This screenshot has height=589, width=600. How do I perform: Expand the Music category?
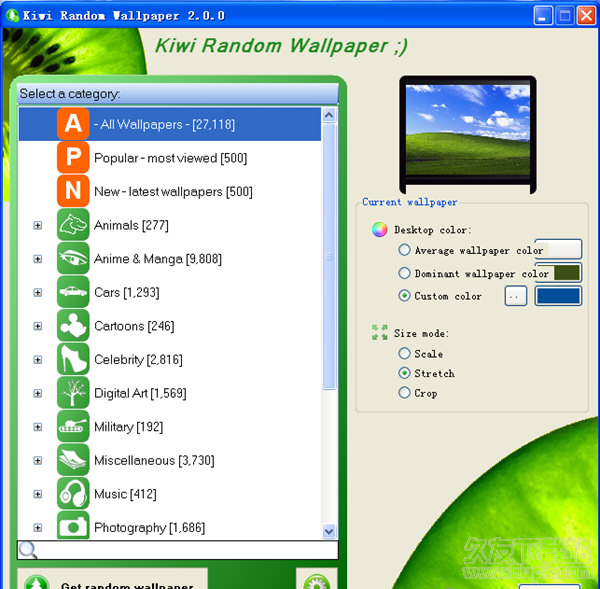point(38,494)
